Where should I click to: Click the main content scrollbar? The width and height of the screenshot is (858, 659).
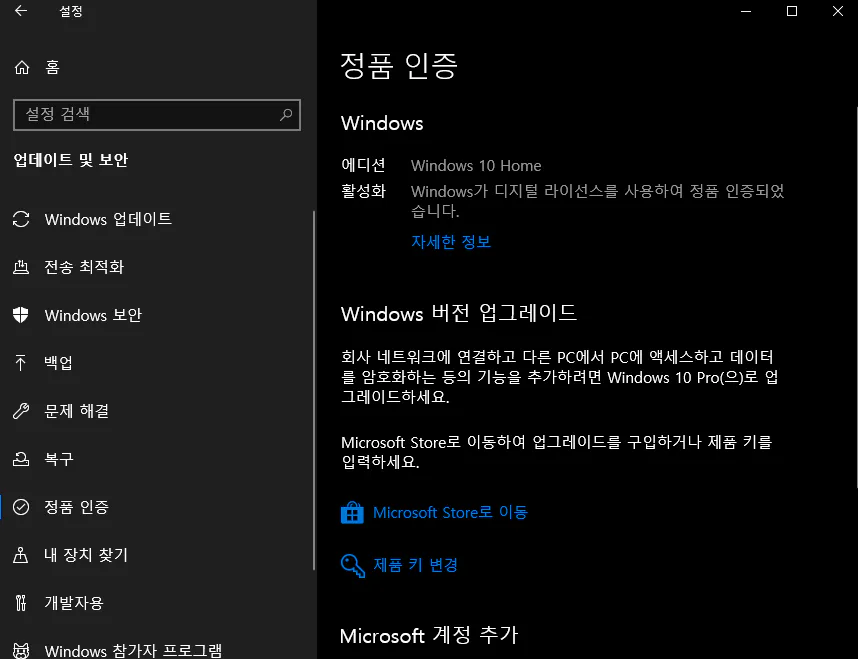[856, 297]
